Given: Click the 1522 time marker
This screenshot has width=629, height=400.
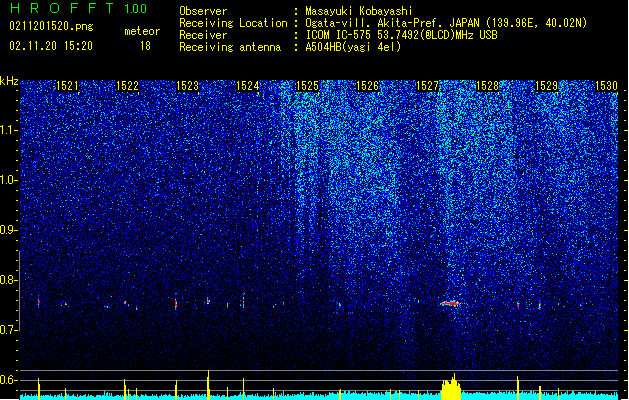Looking at the screenshot, I should (x=127, y=85).
